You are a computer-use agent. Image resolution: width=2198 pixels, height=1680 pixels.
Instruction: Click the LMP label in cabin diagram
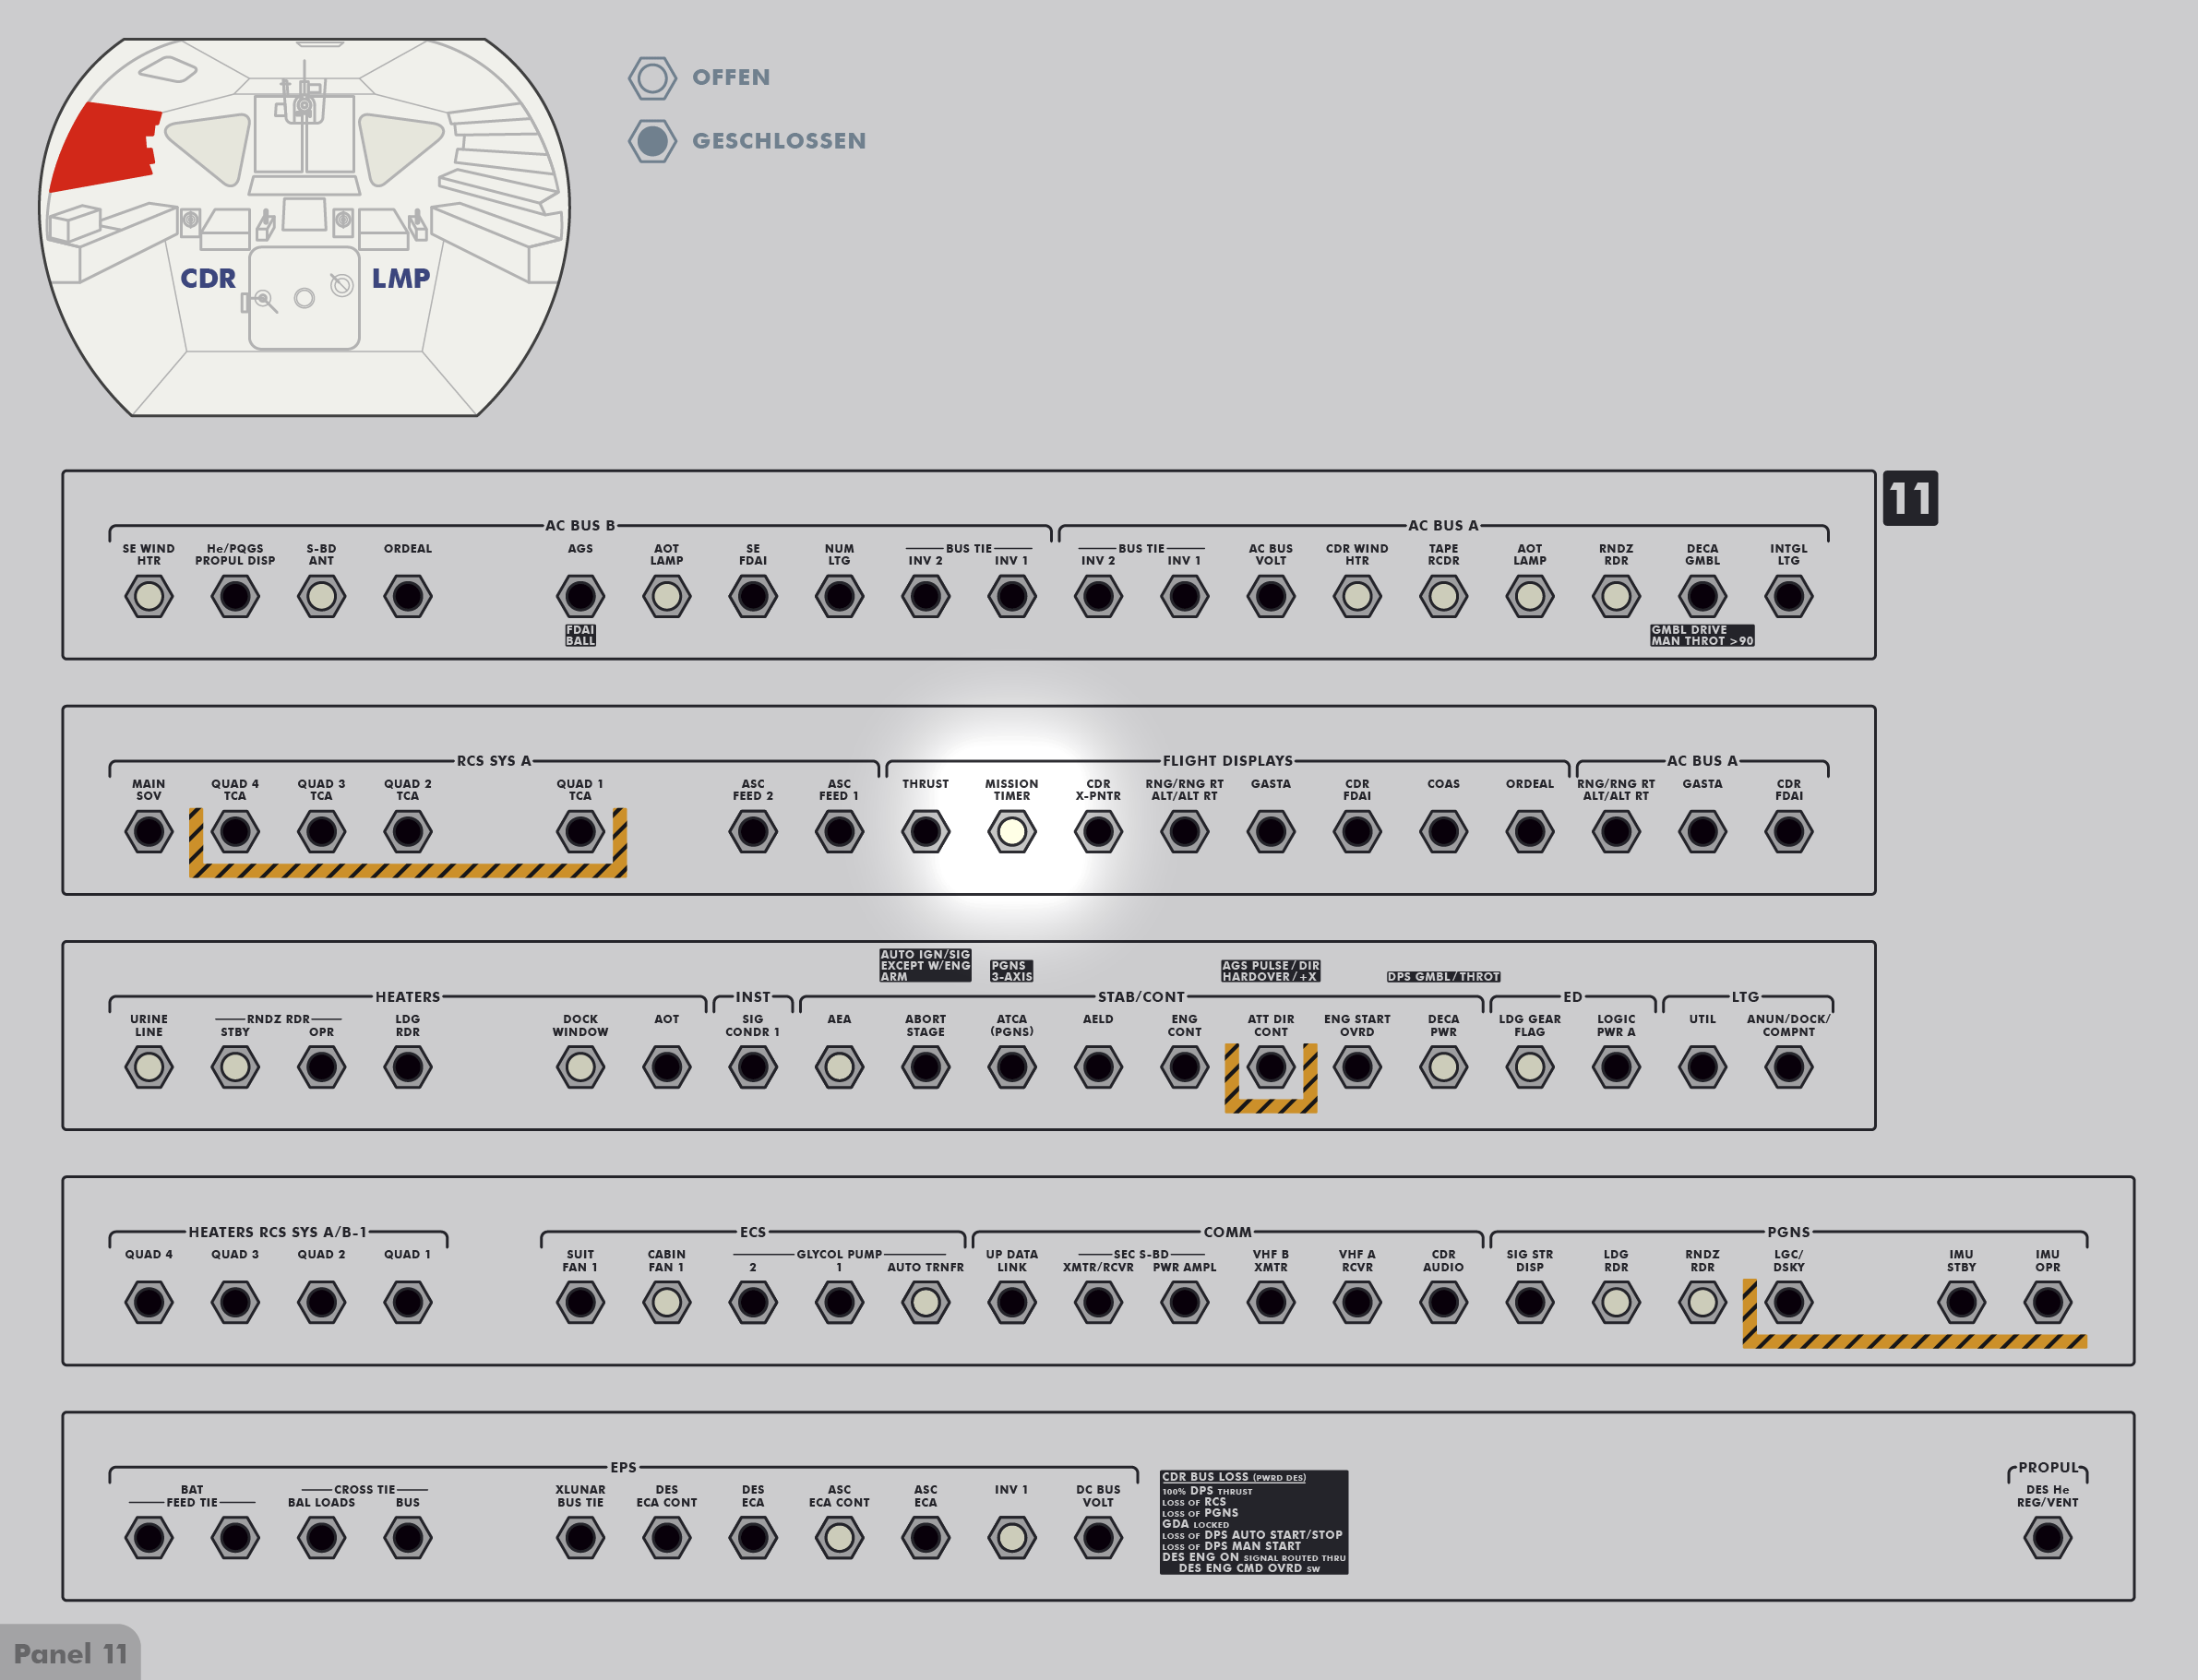coord(400,278)
